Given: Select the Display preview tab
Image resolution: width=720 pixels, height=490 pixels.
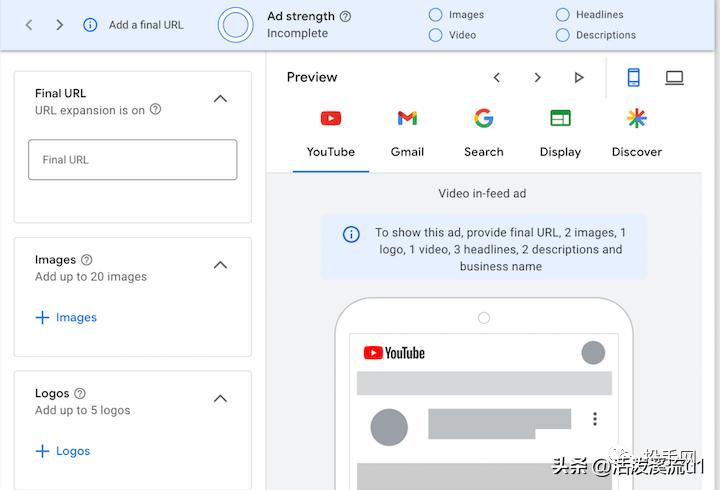Looking at the screenshot, I should pos(560,133).
